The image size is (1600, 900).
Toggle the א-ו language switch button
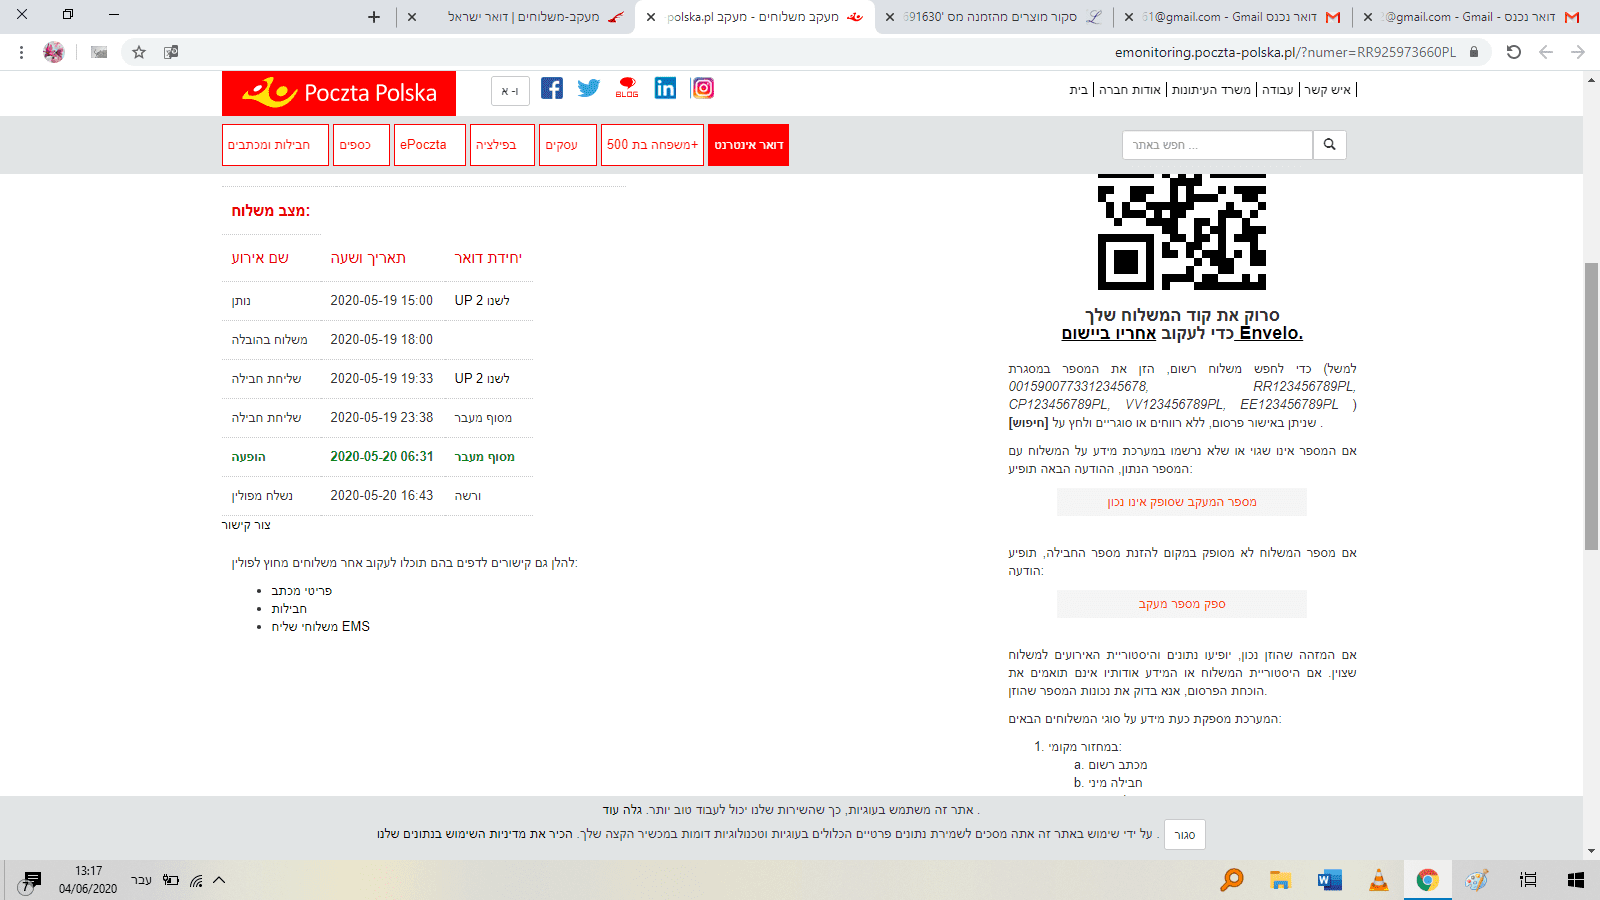[510, 91]
